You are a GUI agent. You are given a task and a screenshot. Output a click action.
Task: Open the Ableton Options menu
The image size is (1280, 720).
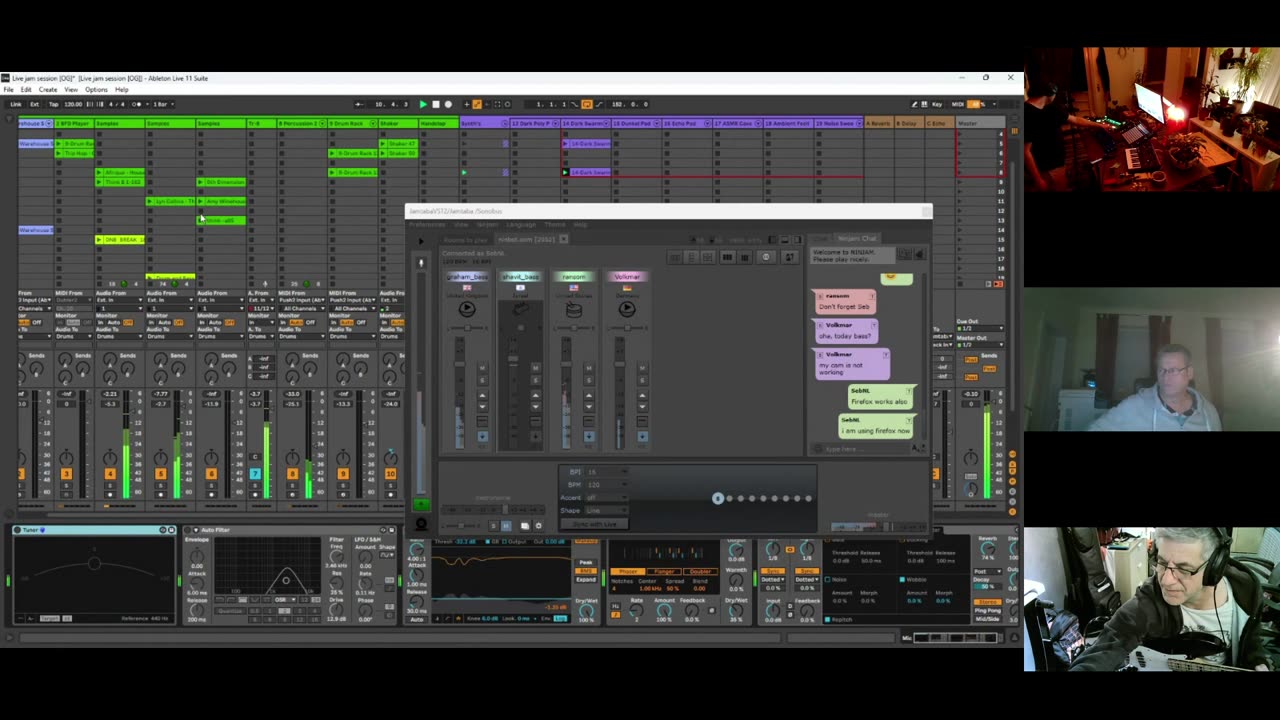coord(96,90)
